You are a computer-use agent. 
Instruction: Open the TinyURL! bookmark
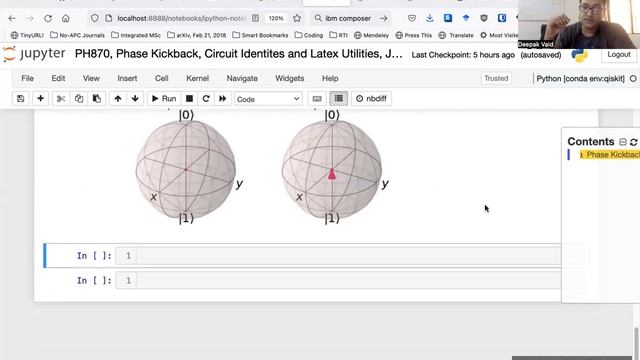[x=27, y=35]
